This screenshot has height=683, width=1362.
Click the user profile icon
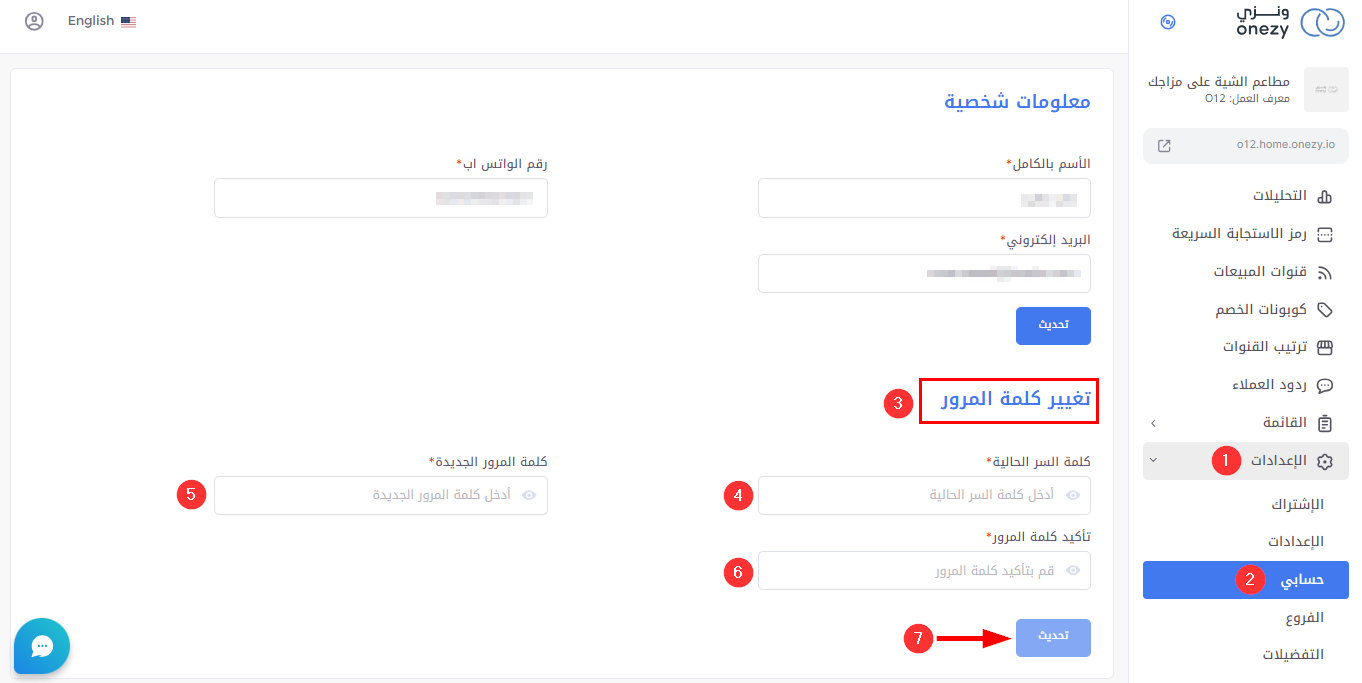pyautogui.click(x=34, y=21)
